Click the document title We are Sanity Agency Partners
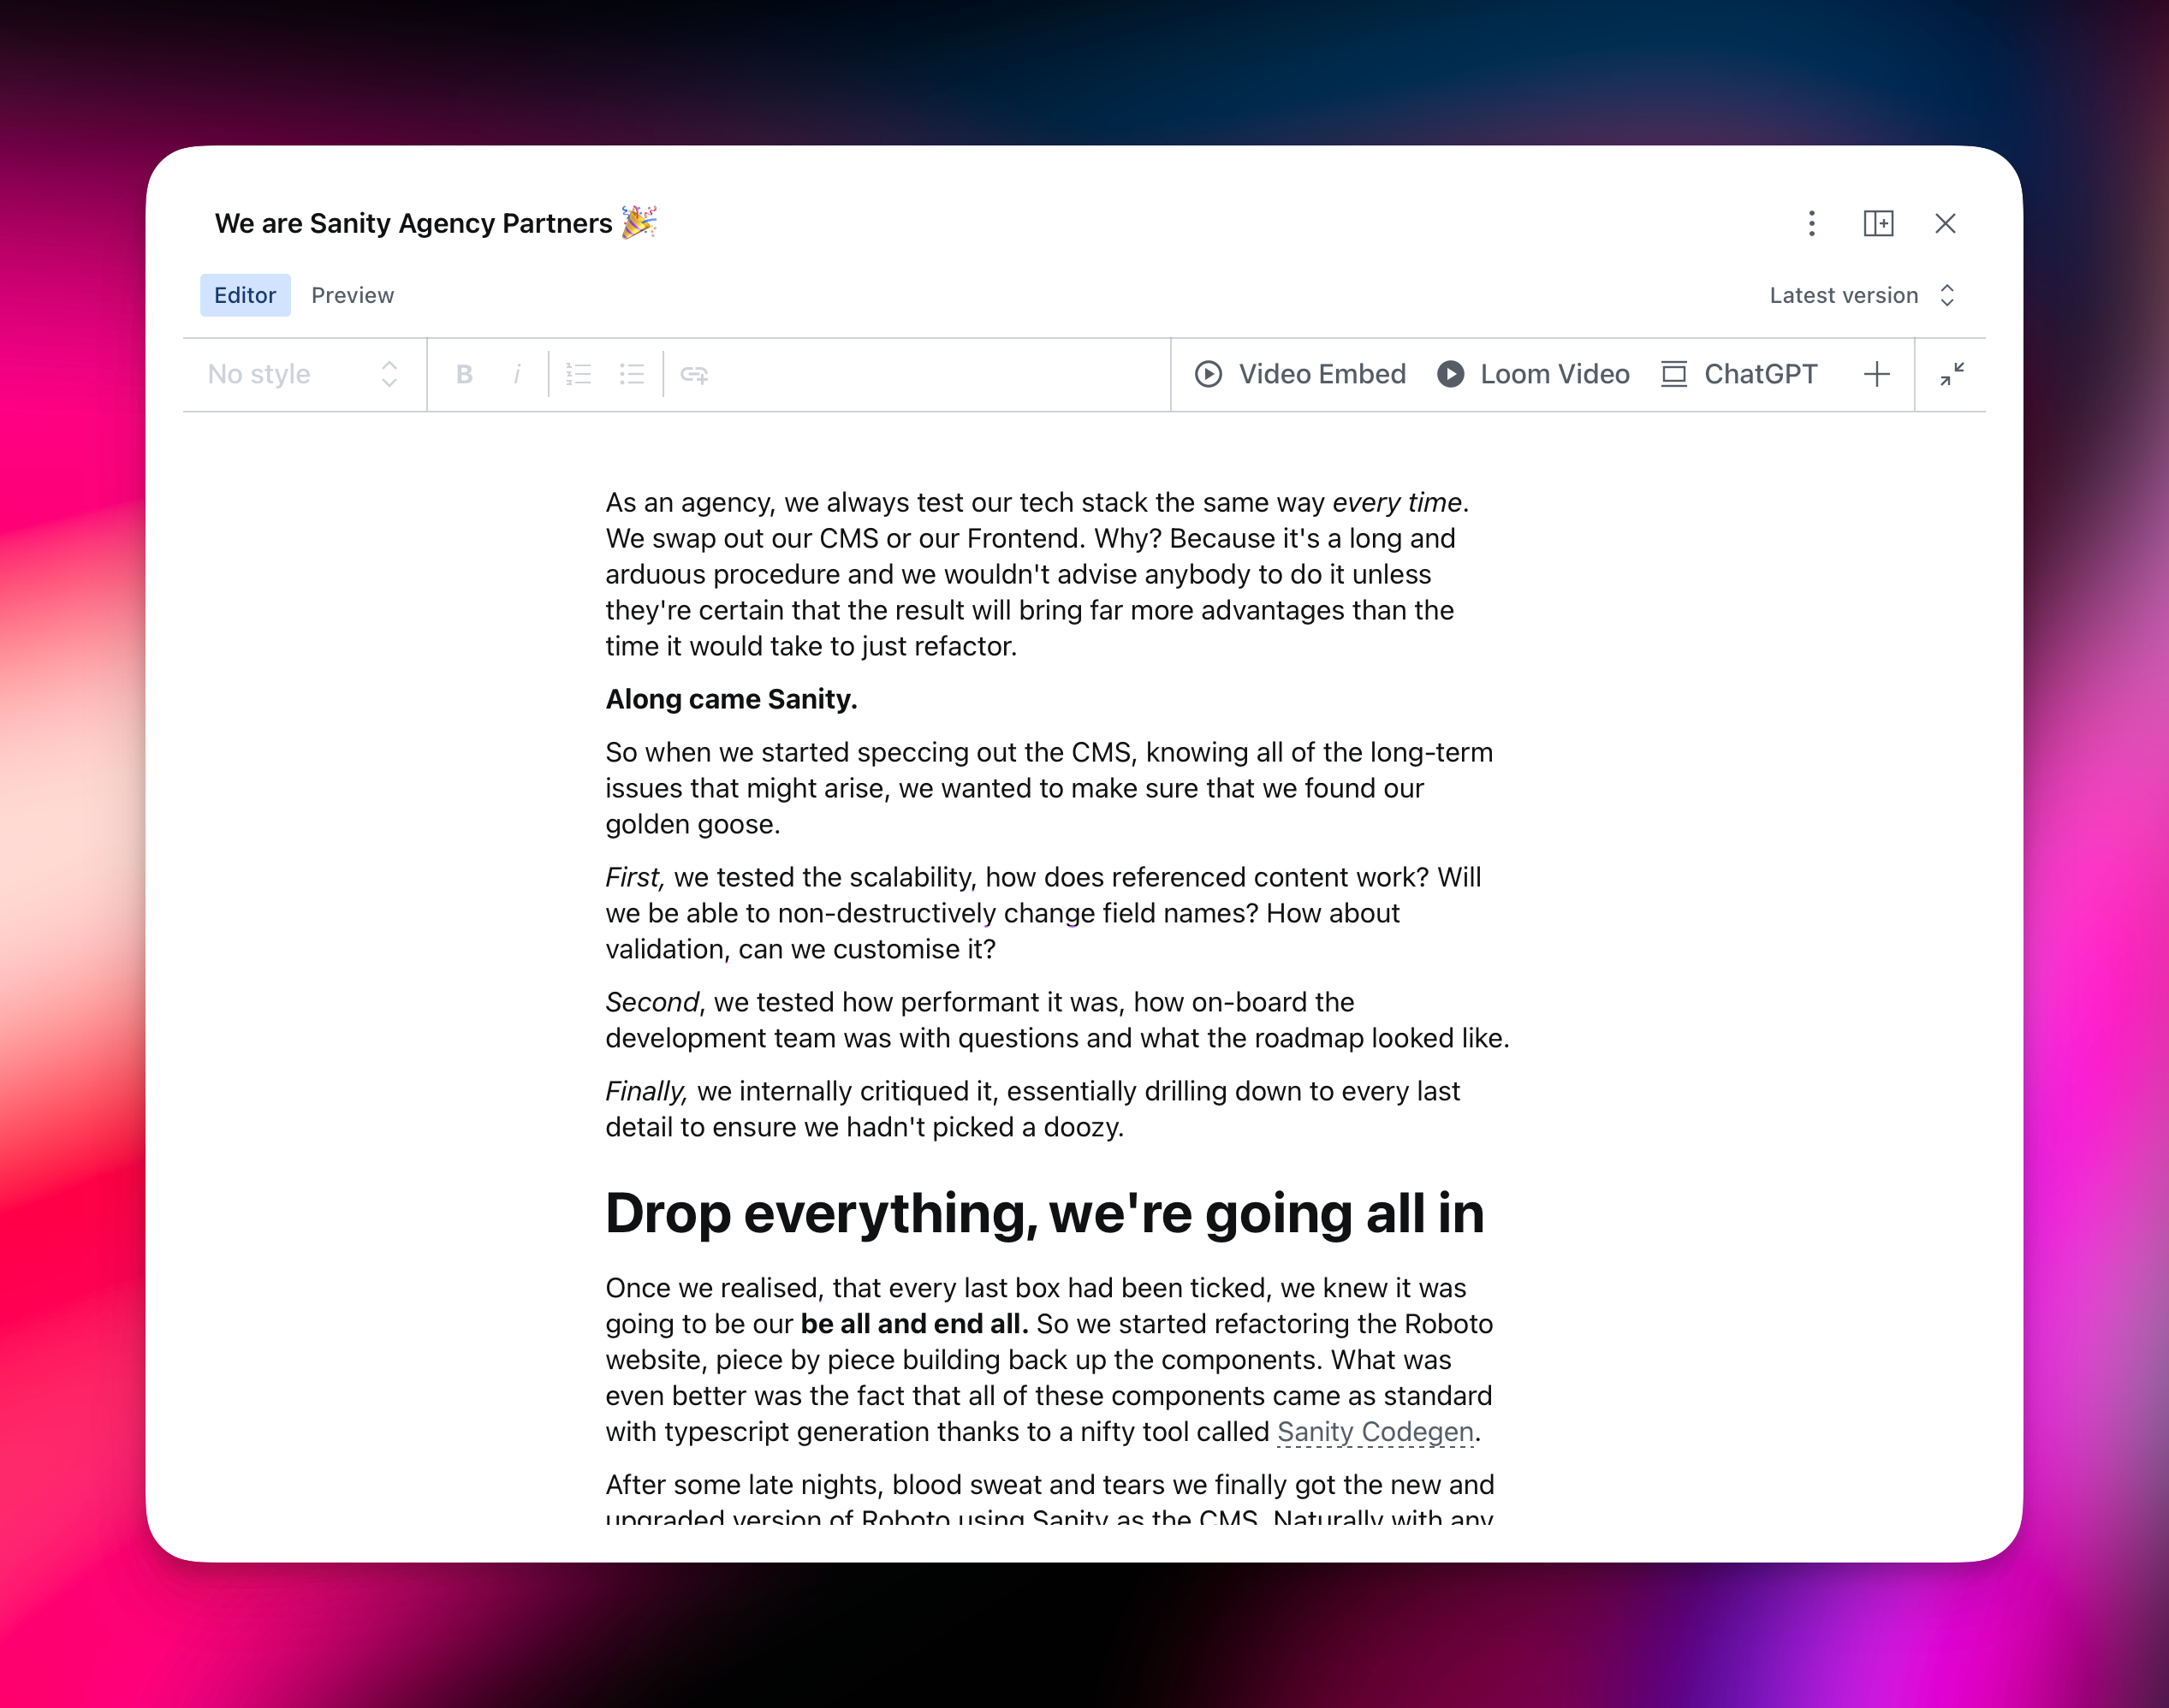The width and height of the screenshot is (2169, 1708). pos(413,223)
